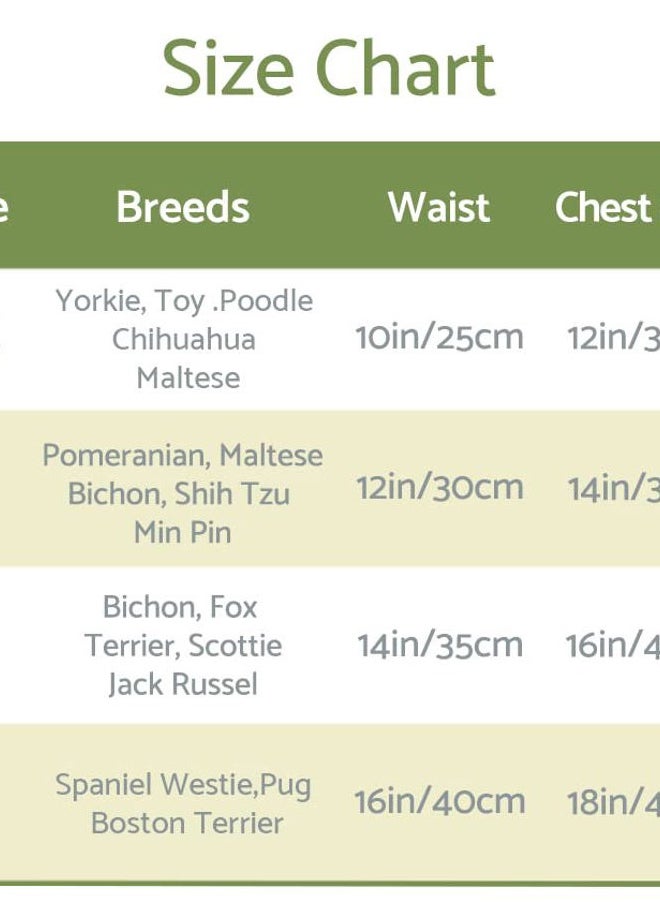The height and width of the screenshot is (904, 660).
Task: Click the Spaniel Westie, Pug text
Action: point(183,786)
